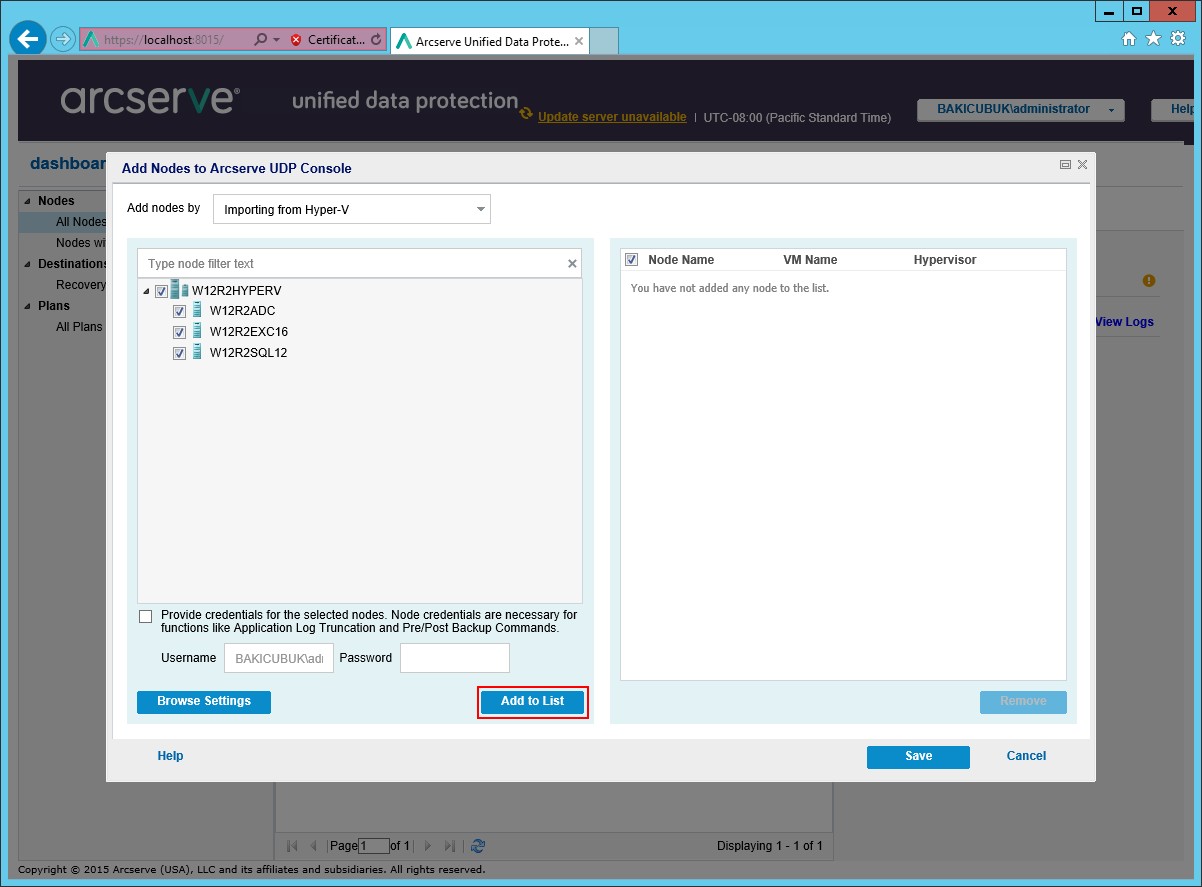1202x887 pixels.
Task: Open browser favorites star icon
Action: (1153, 39)
